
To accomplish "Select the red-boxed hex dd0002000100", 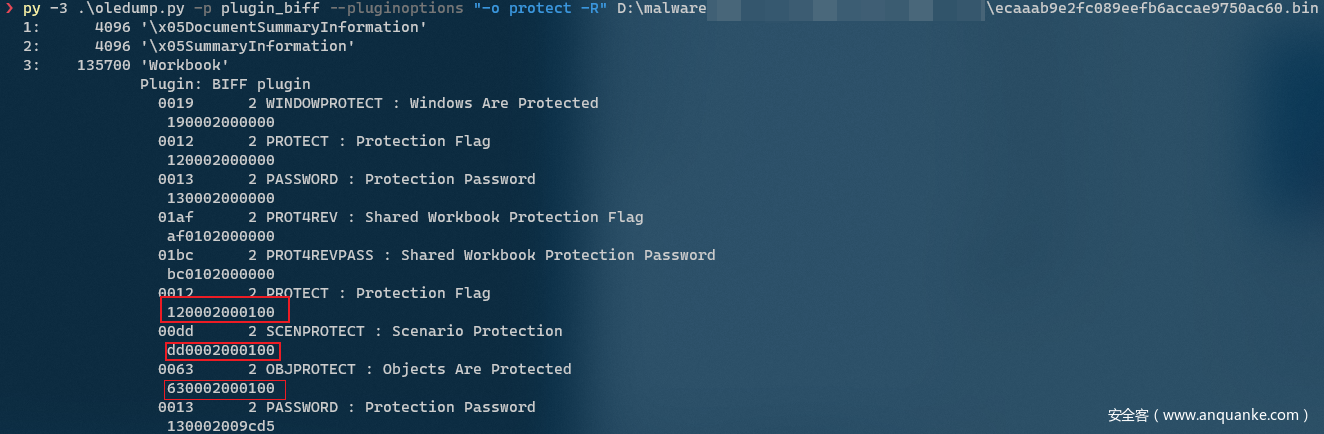I will click(x=222, y=350).
